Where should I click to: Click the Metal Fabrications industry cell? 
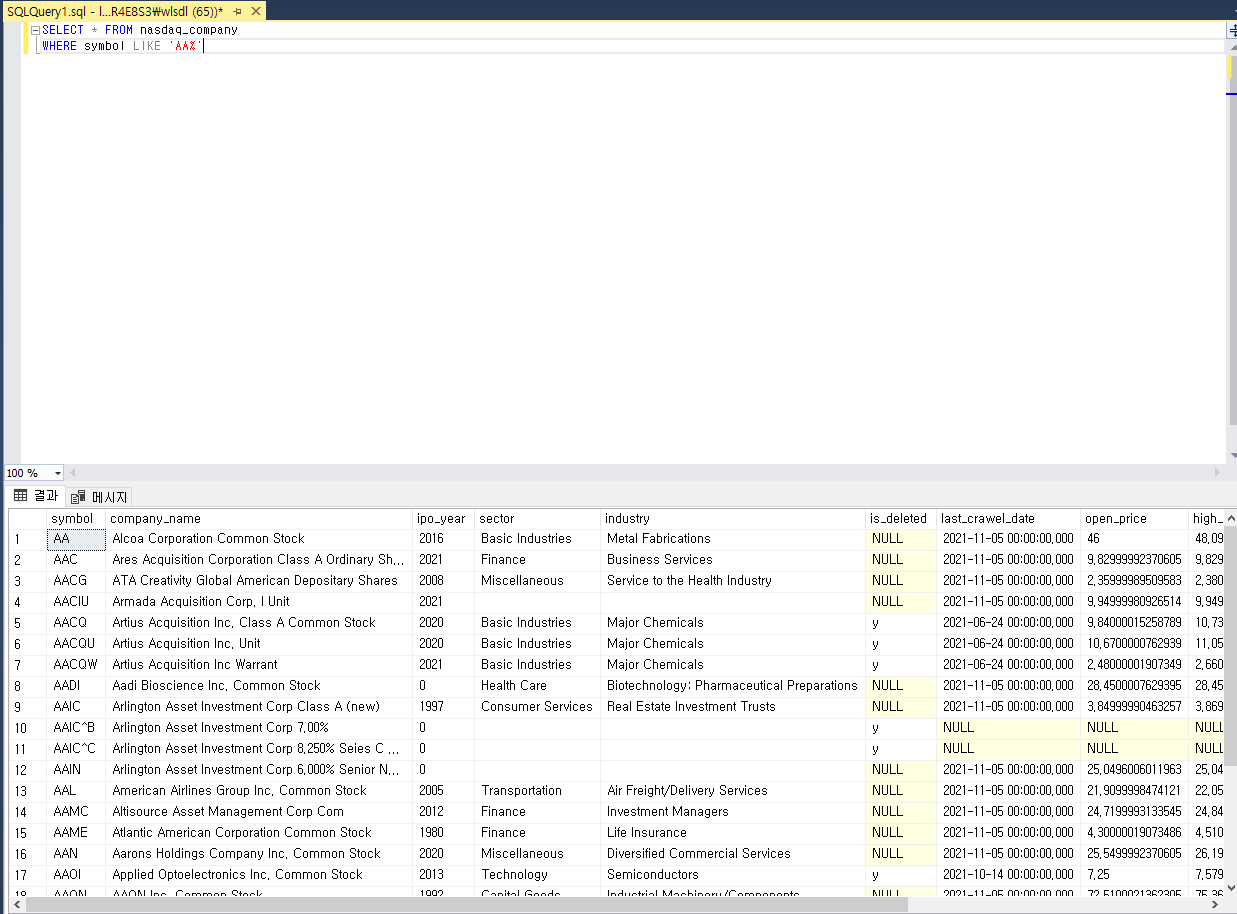[733, 539]
